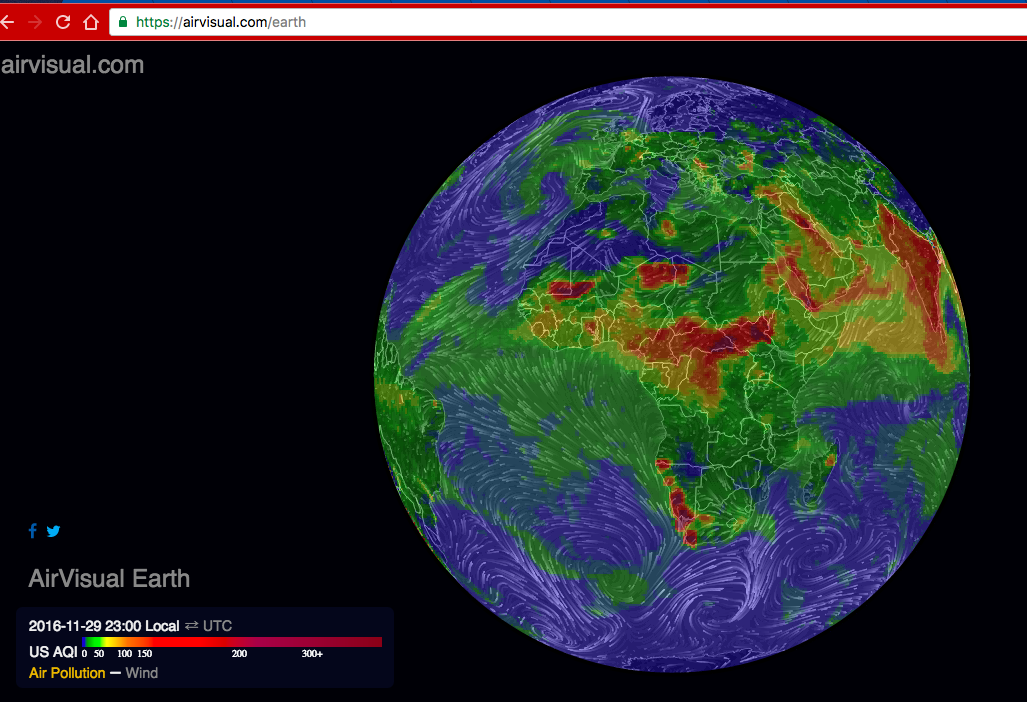This screenshot has width=1027, height=702.
Task: View site security via the green padlock
Action: [x=122, y=22]
